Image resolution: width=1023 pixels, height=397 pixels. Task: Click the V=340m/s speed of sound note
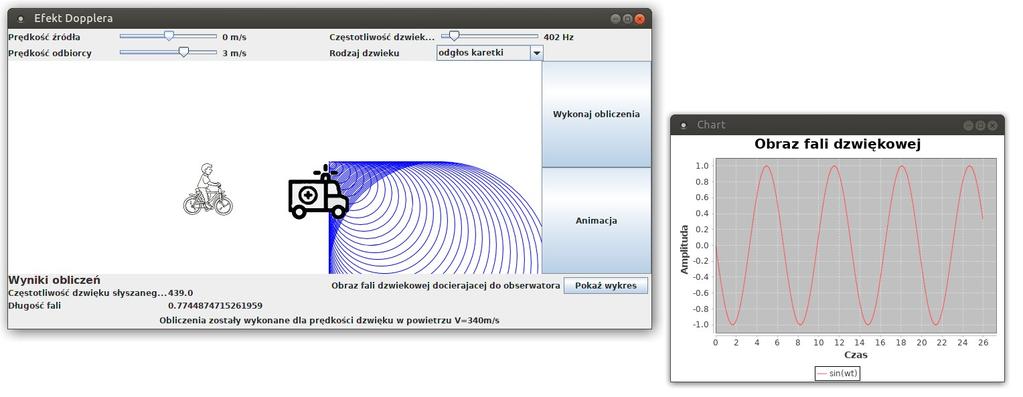point(329,320)
